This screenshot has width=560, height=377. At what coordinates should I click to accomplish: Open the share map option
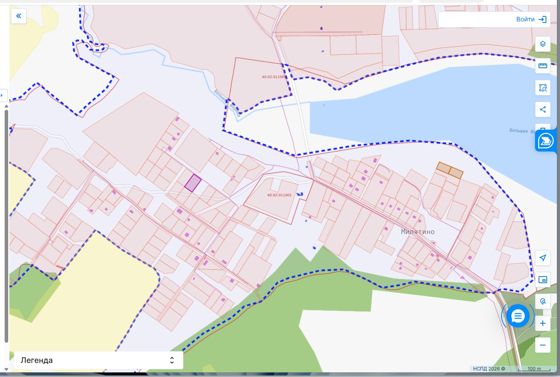[x=542, y=110]
